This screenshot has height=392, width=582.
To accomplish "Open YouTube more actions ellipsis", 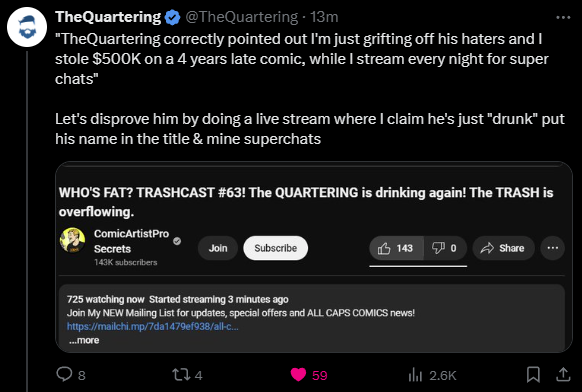I will (x=553, y=248).
